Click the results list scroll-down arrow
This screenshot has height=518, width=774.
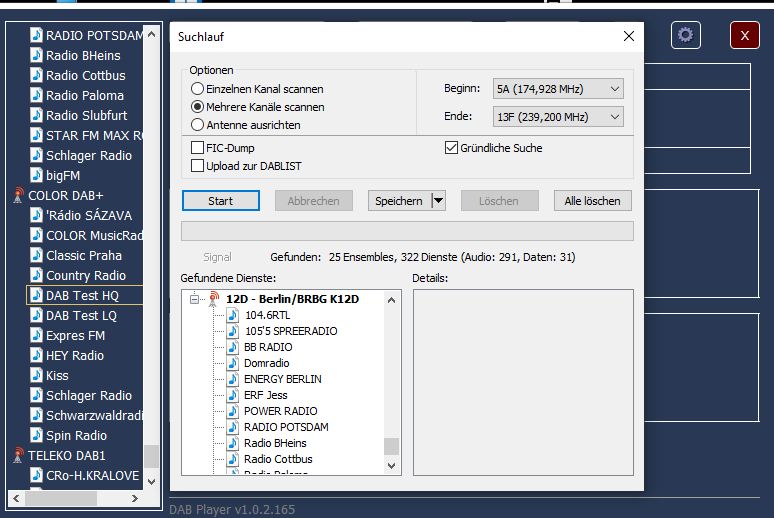(391, 466)
